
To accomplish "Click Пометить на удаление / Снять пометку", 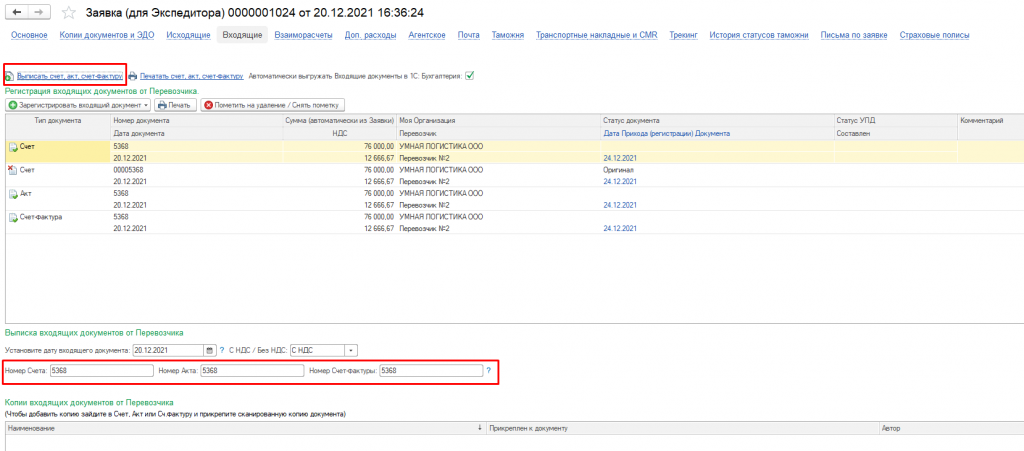I will (272, 105).
